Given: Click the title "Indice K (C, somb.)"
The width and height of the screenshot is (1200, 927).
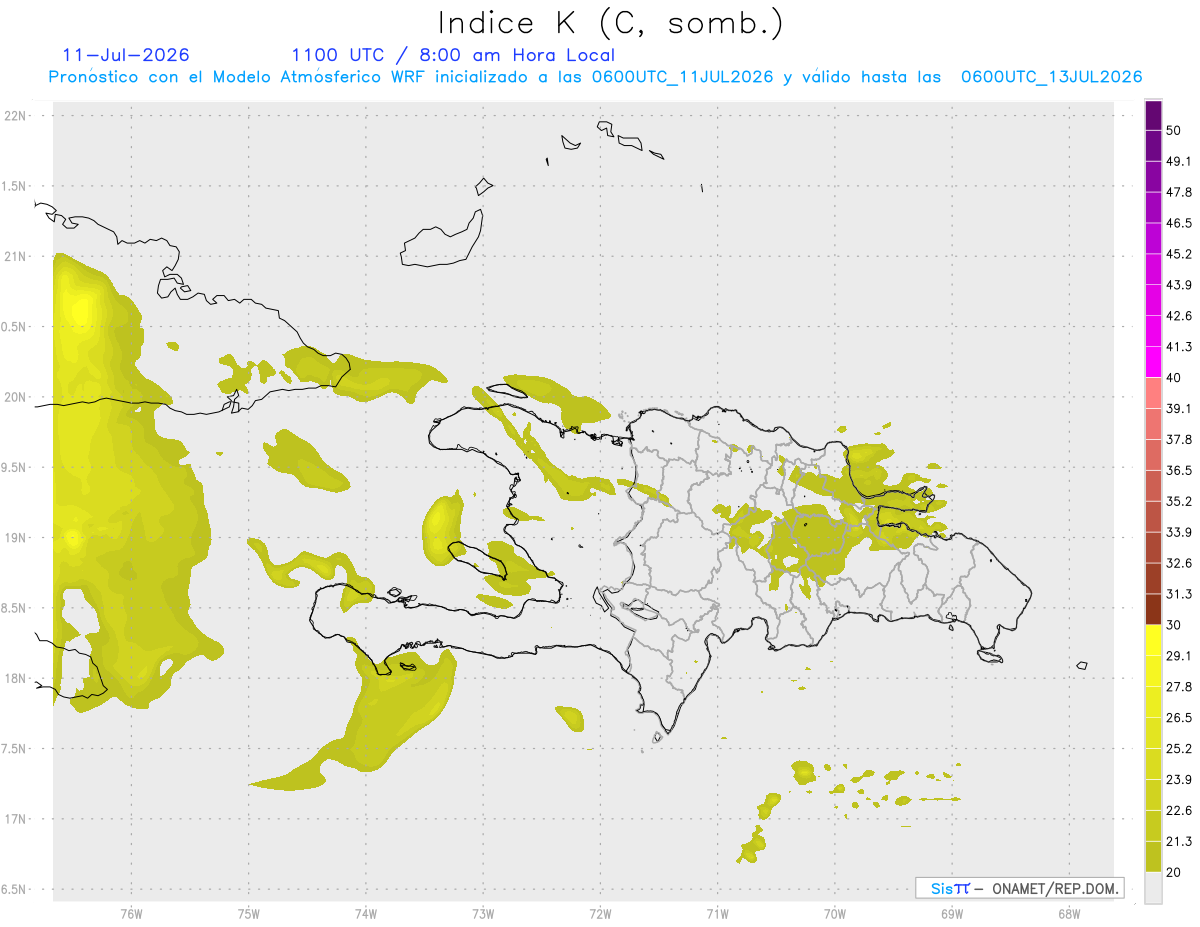Looking at the screenshot, I should point(610,24).
